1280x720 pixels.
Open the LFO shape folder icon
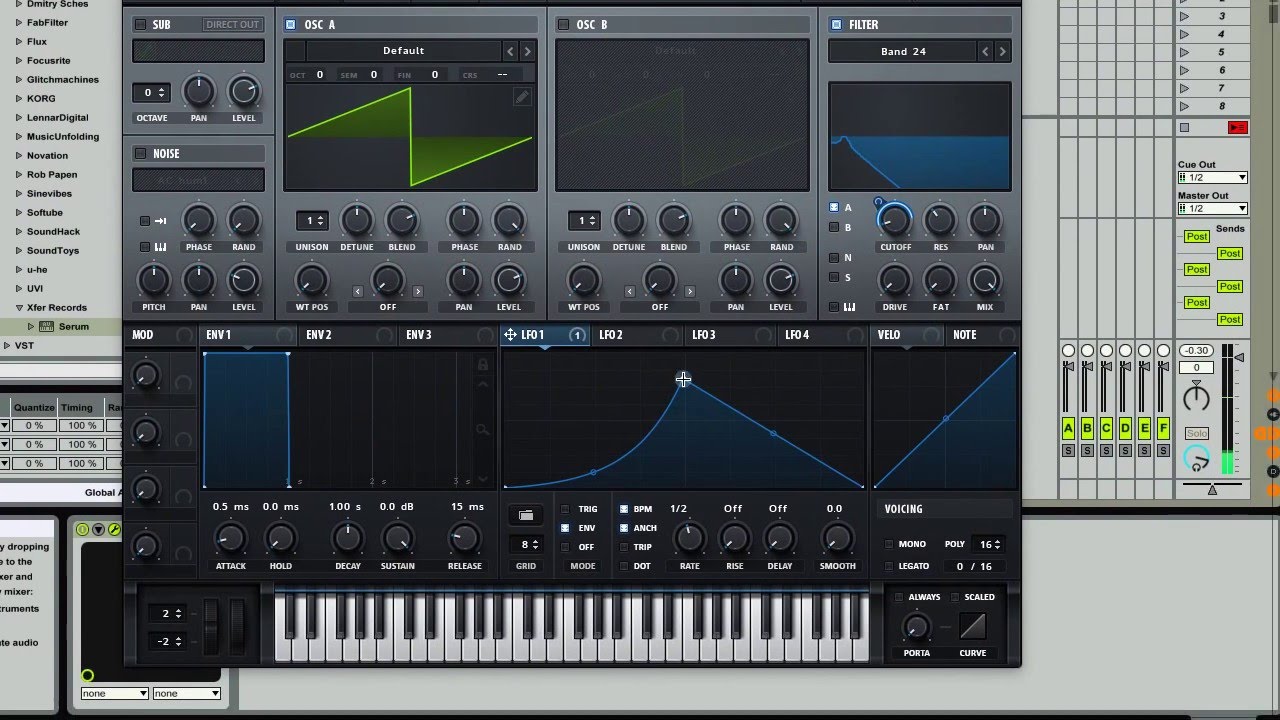tap(526, 515)
